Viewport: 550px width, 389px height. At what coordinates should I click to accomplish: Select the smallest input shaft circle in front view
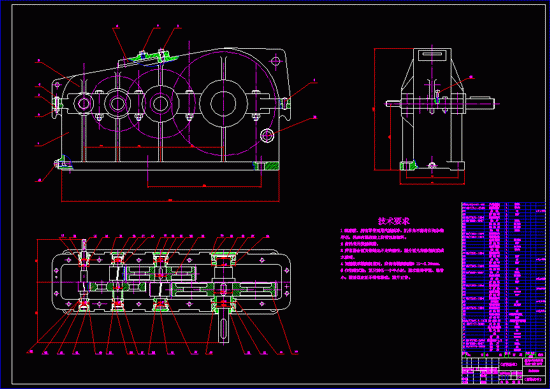(x=84, y=103)
